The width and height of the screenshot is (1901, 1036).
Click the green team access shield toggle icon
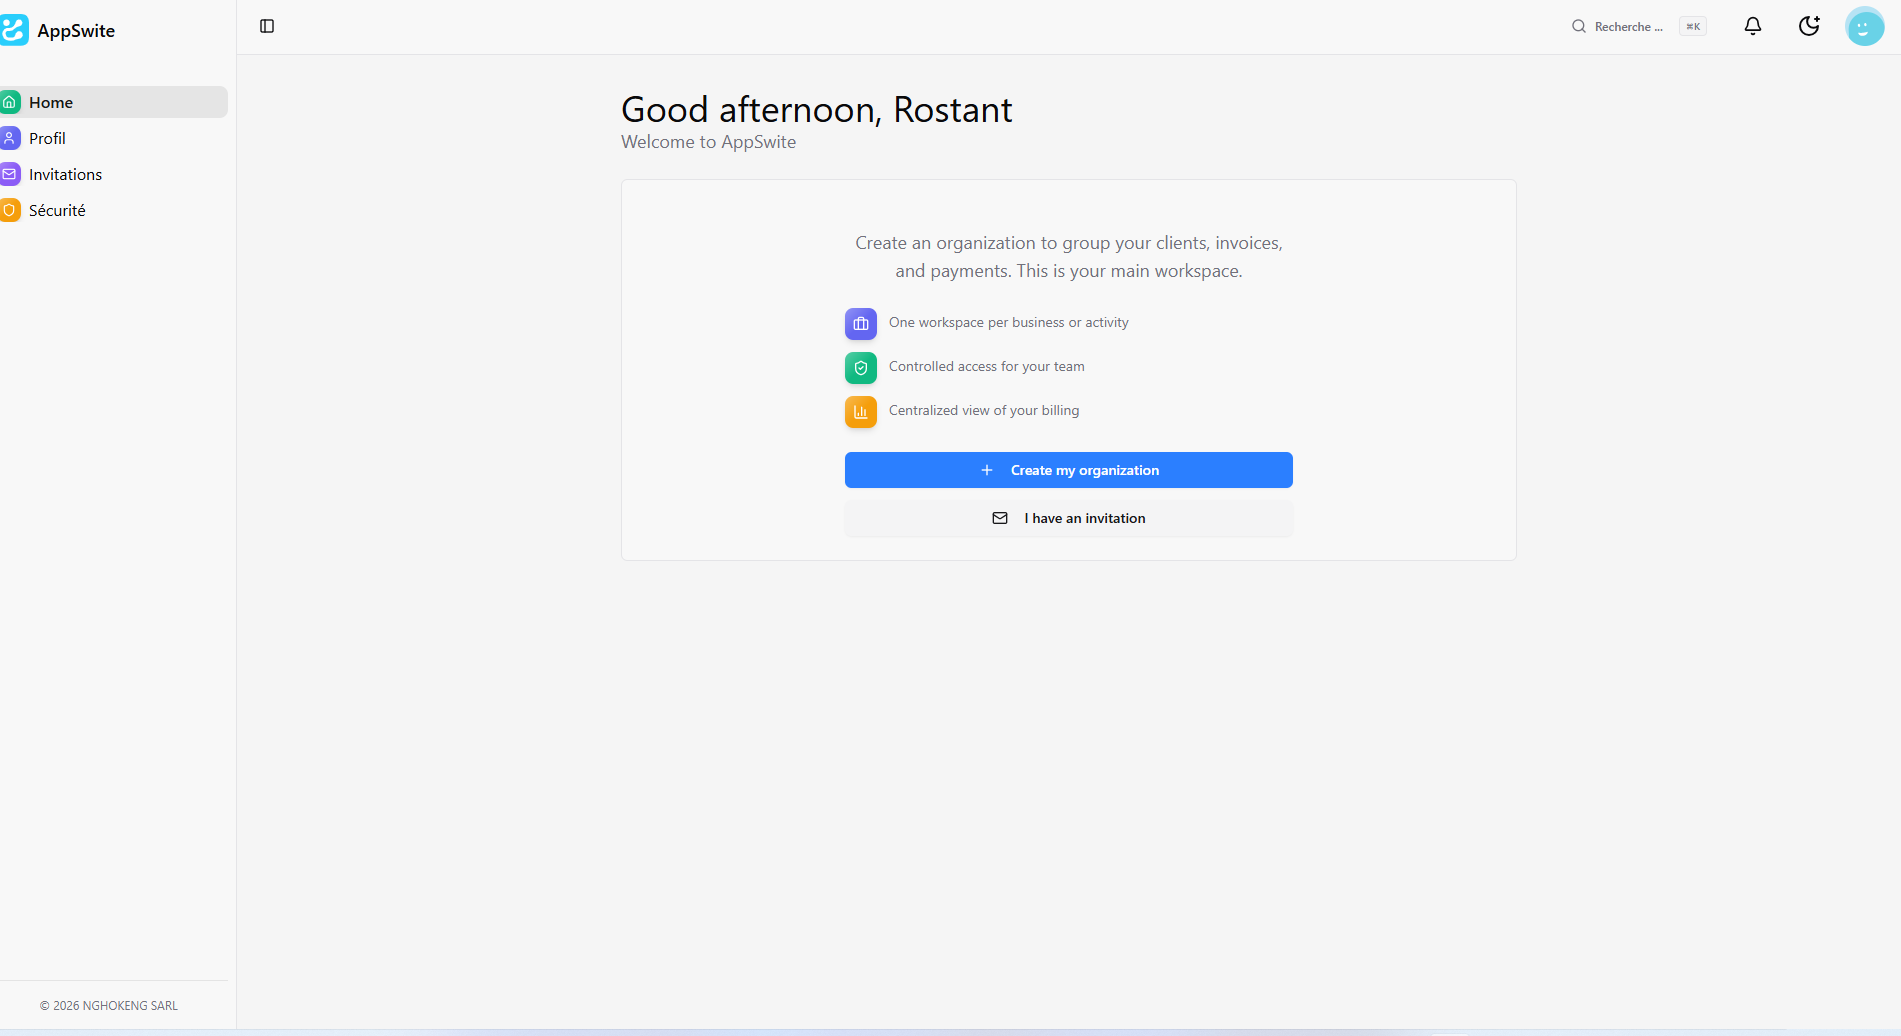coord(860,367)
